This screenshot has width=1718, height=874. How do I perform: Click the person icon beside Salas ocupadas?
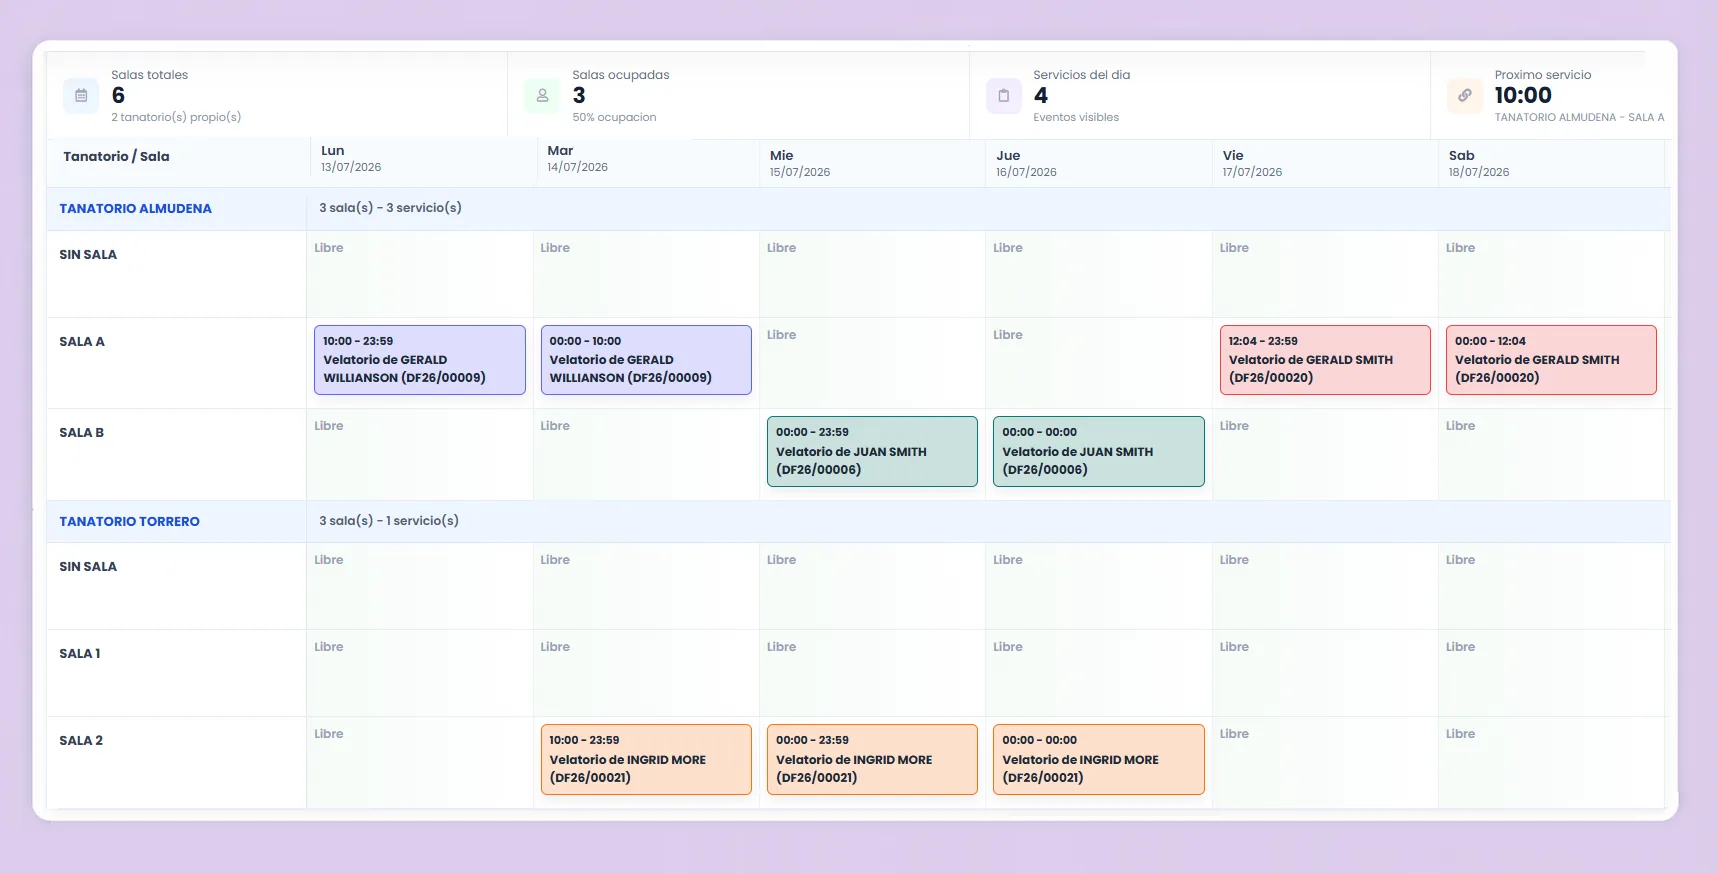point(542,96)
